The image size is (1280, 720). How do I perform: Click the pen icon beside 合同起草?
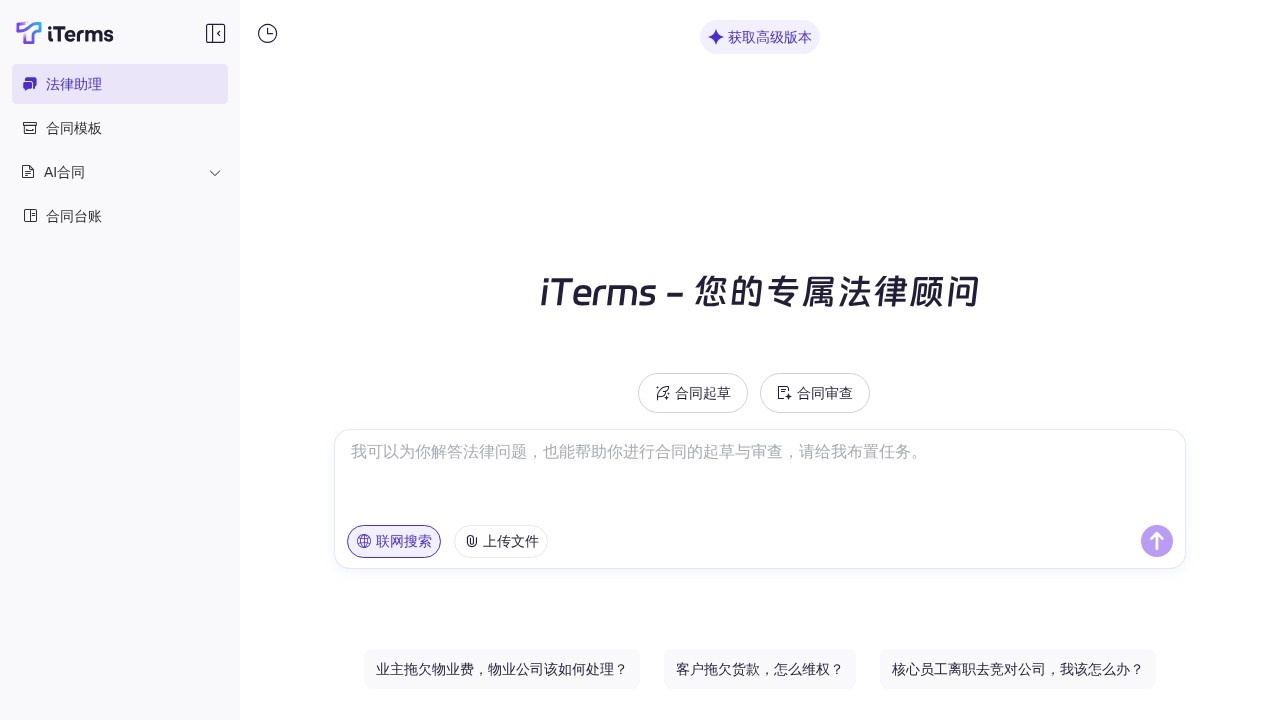[663, 393]
